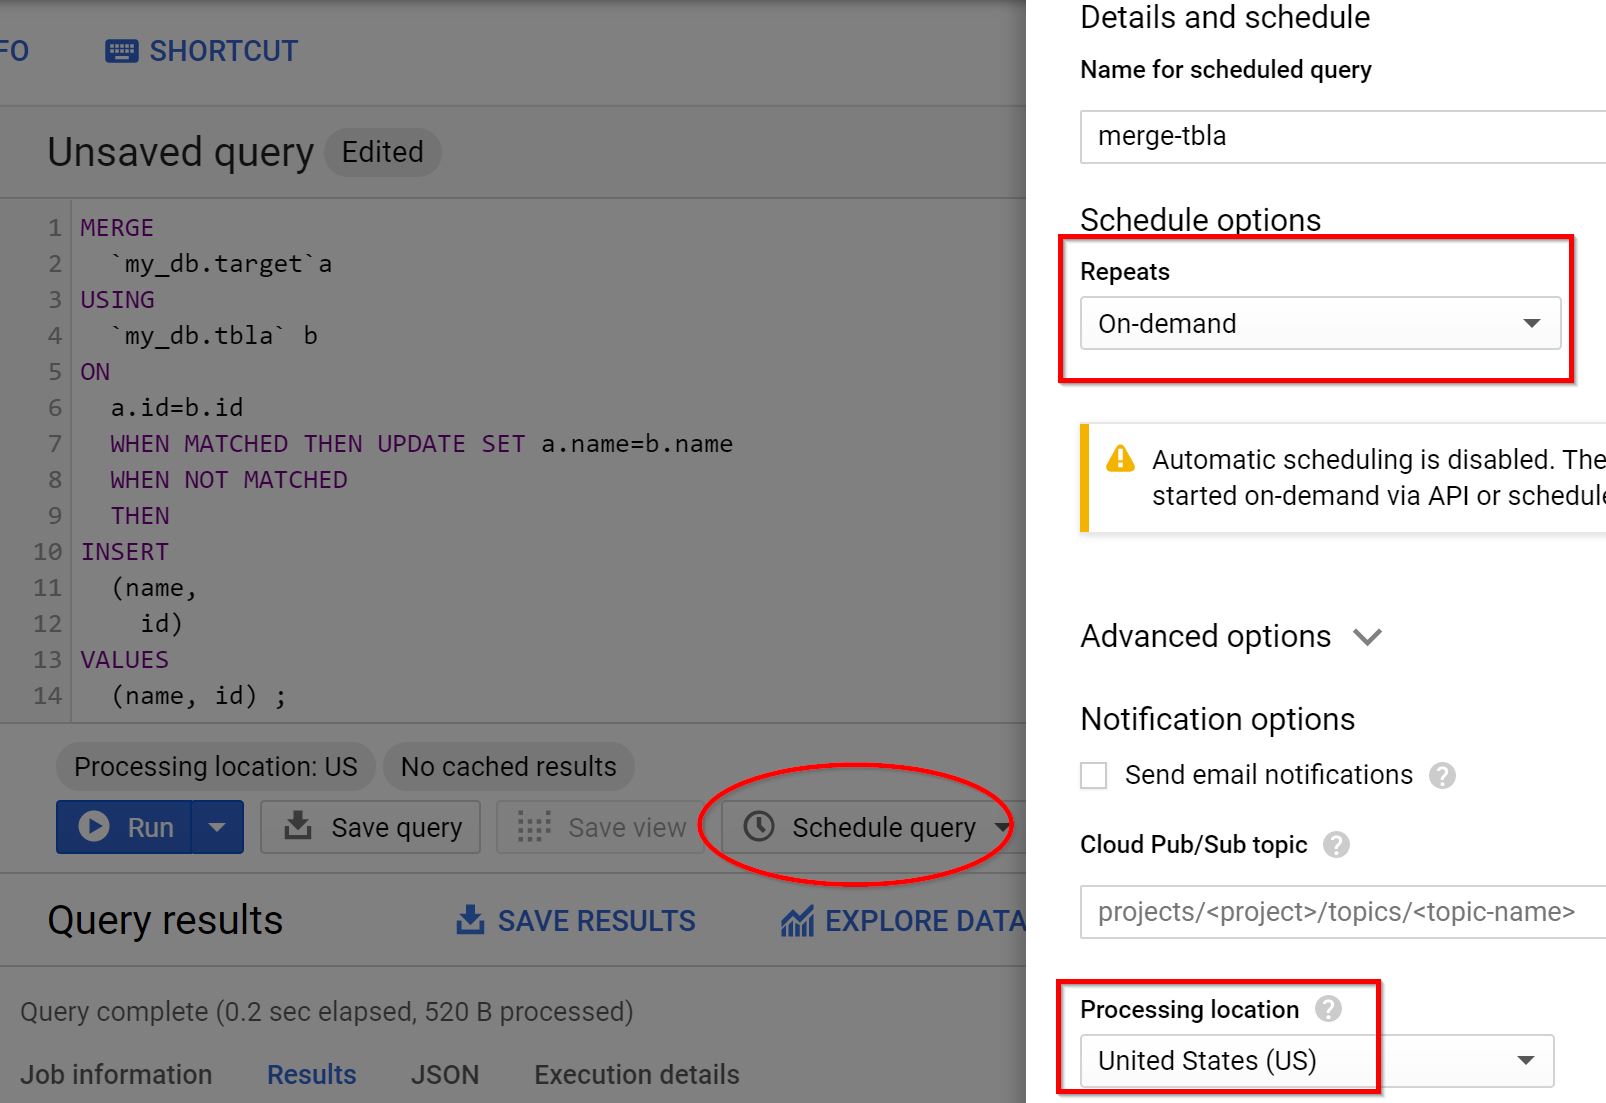Click the clock icon on Schedule query

[x=759, y=827]
